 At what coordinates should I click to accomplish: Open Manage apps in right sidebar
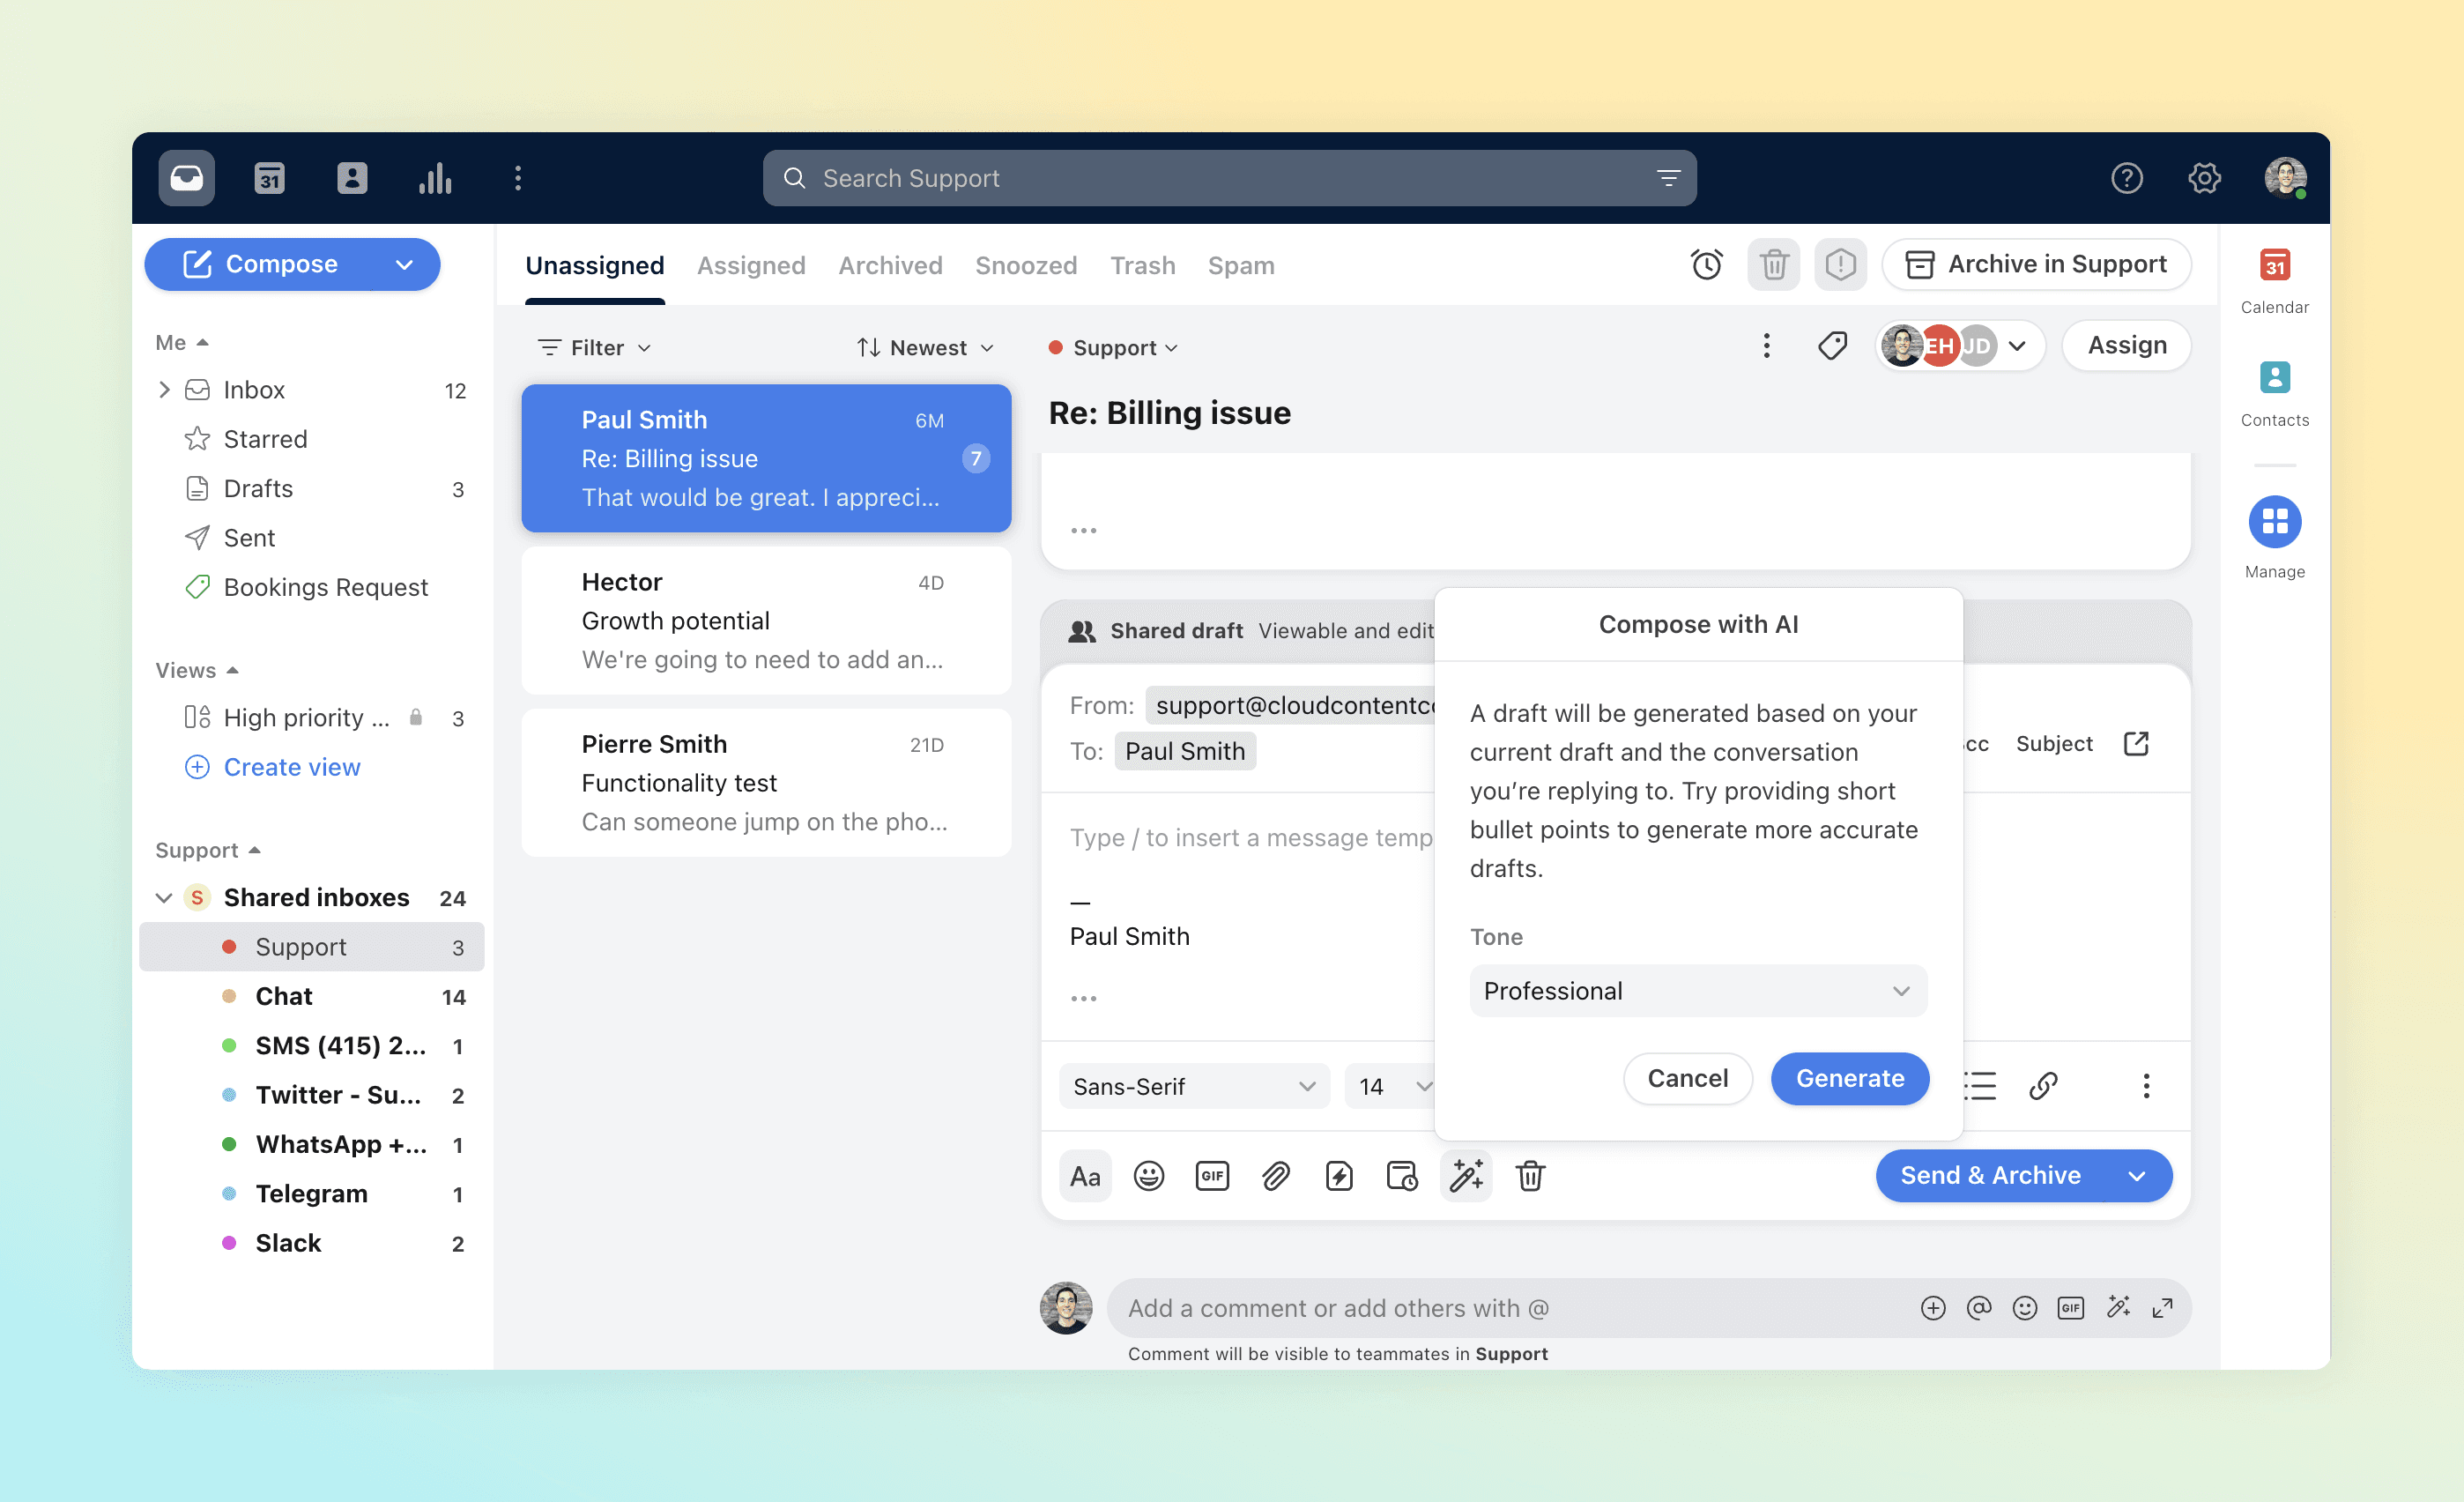pos(2275,538)
